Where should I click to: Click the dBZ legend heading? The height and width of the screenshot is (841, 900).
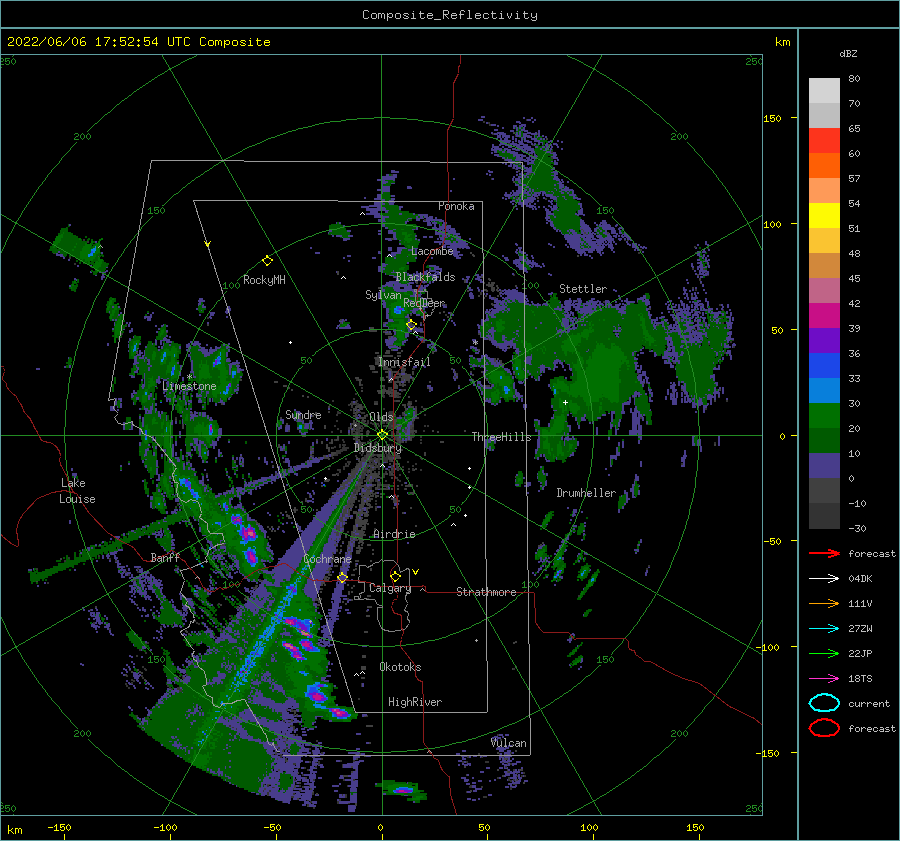(848, 54)
